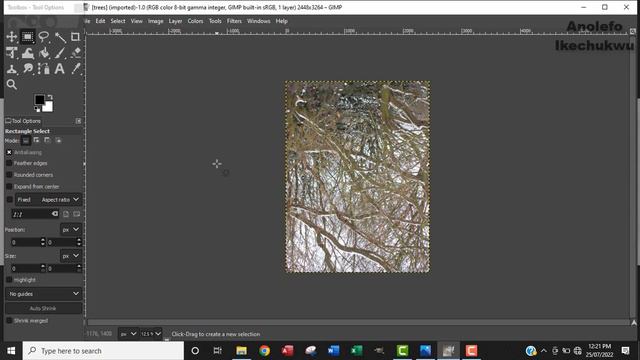Select the Free Select lasso tool
Screen dimensions: 640x360
click(44, 37)
